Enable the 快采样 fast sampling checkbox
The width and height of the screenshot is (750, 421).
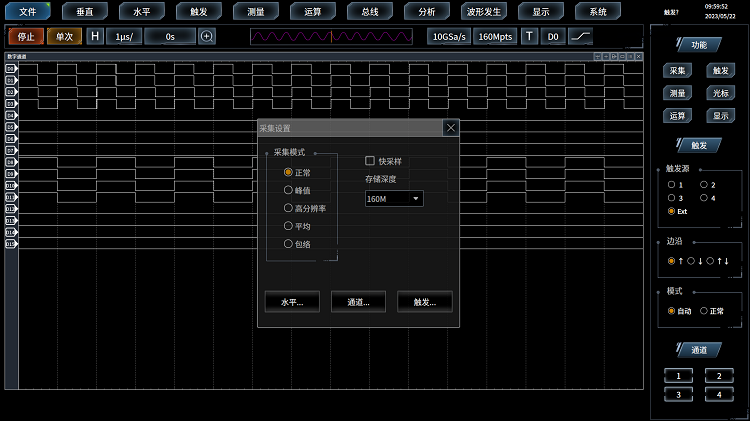coord(370,161)
